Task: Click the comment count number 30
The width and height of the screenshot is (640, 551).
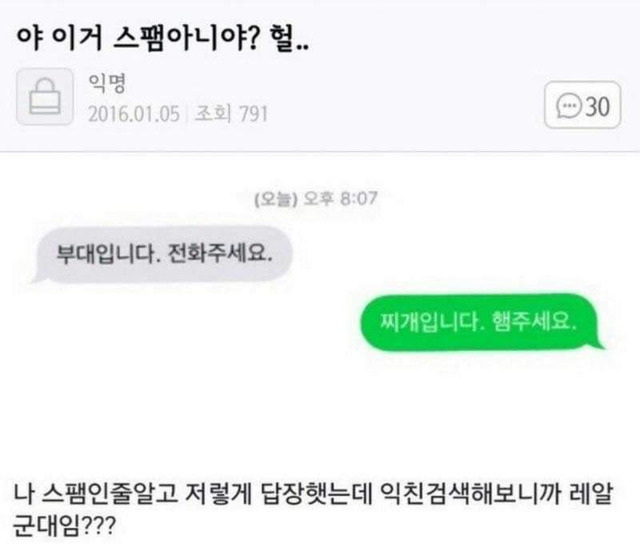Action: tap(598, 106)
